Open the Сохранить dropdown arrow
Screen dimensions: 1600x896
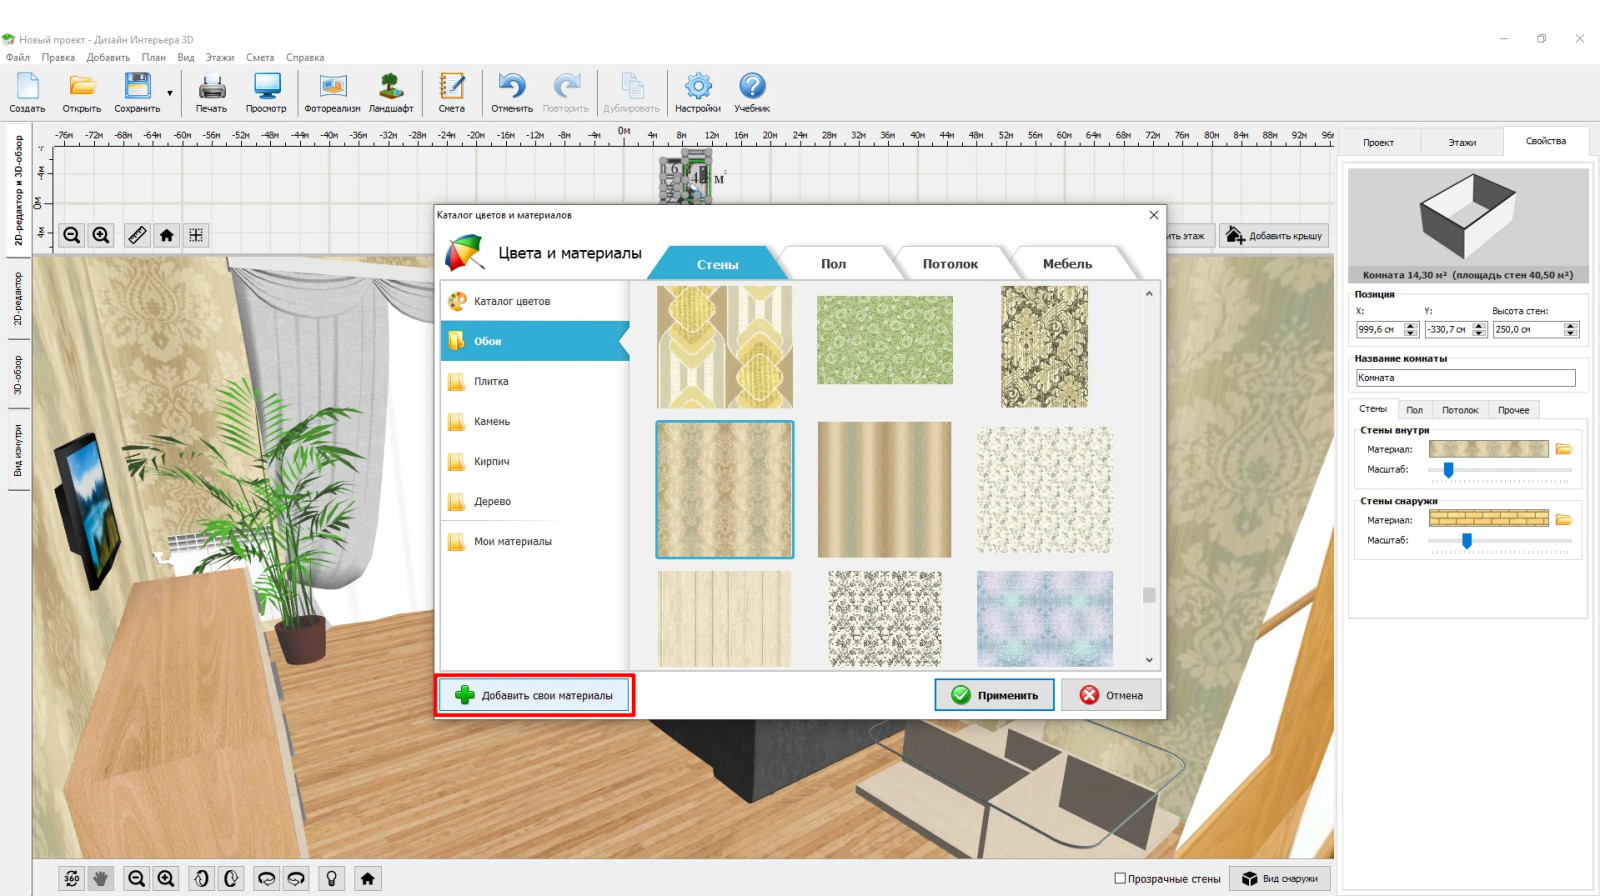tap(170, 93)
